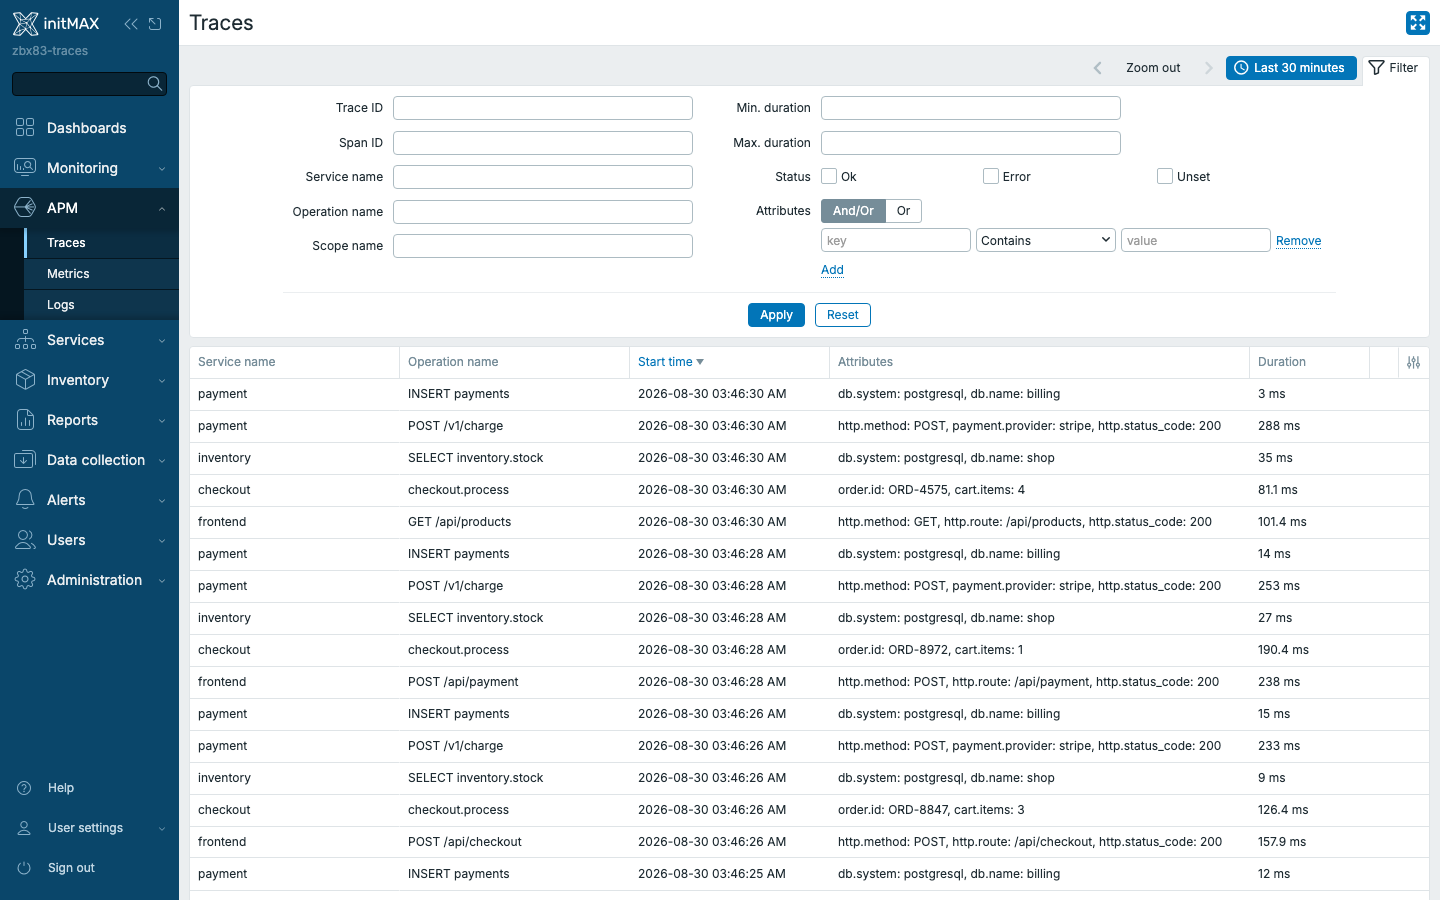Expand the Inventory menu chevron
Viewport: 1440px width, 900px height.
click(x=162, y=381)
